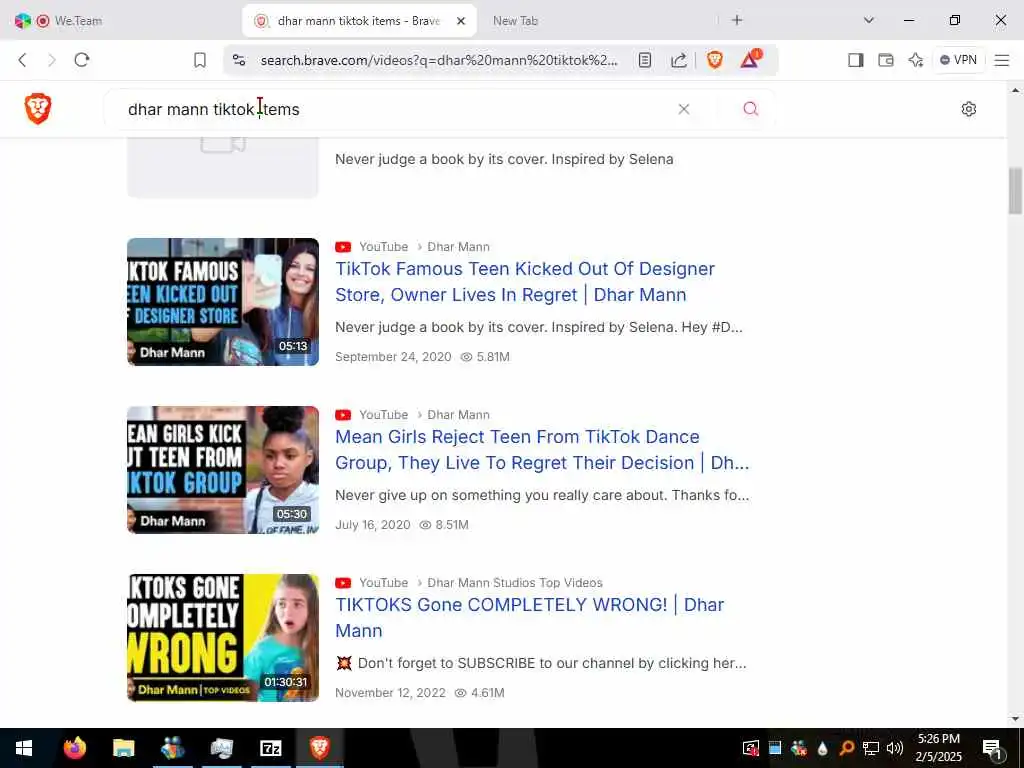The height and width of the screenshot is (768, 1024).
Task: Click 'July 16, 2020' date text
Action: [373, 524]
